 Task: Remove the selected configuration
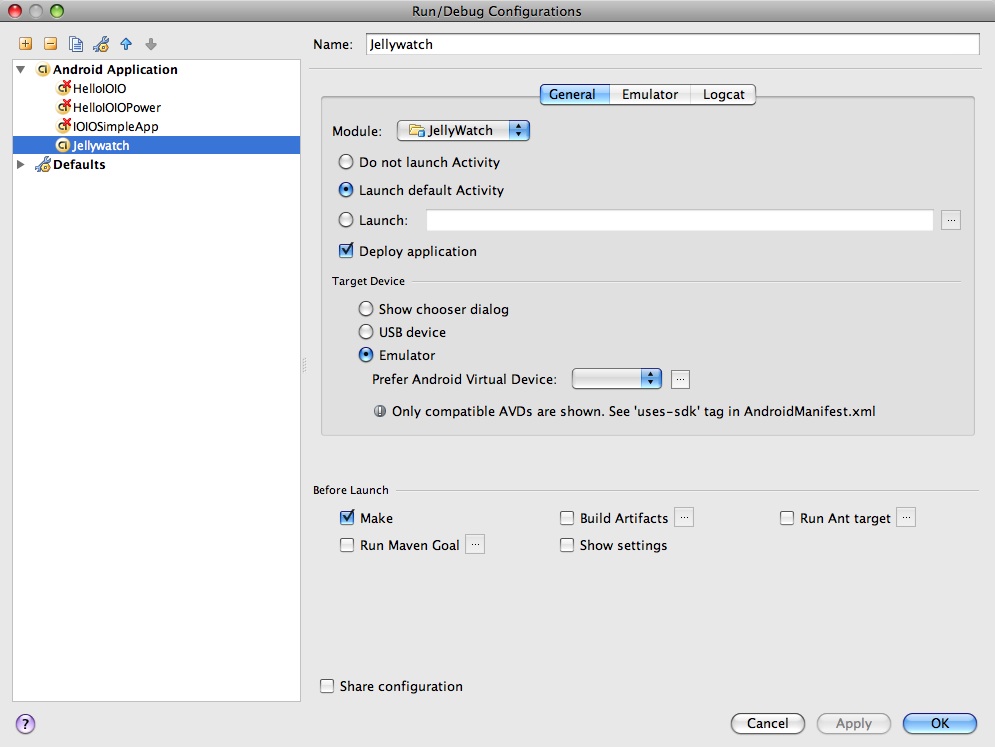pos(51,43)
